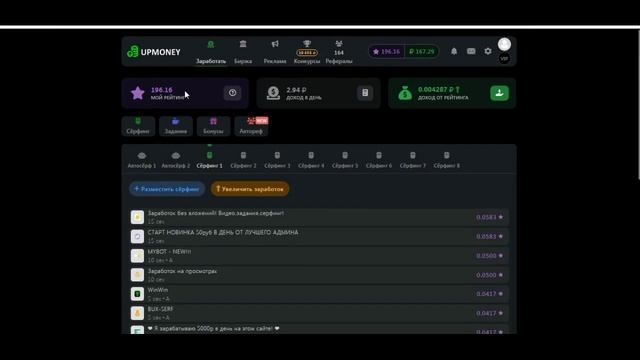Image resolution: width=640 pixels, height=360 pixels.
Task: Click the thumbnail of MYBOT task
Action: point(137,256)
